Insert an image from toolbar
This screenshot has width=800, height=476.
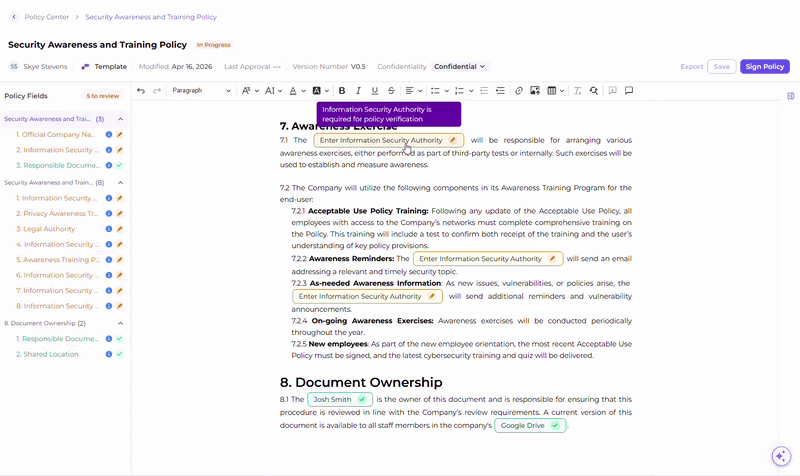click(x=535, y=91)
